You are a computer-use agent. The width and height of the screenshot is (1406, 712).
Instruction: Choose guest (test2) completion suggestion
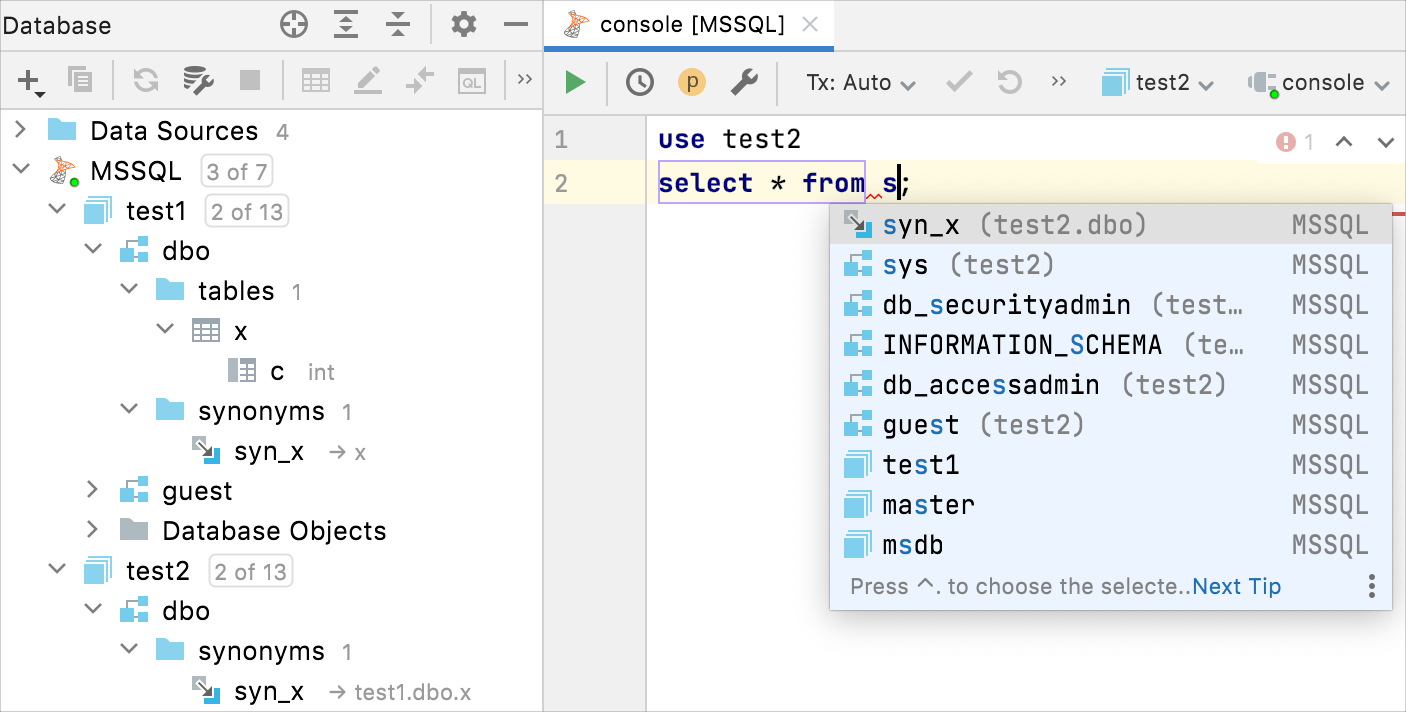(x=1111, y=425)
